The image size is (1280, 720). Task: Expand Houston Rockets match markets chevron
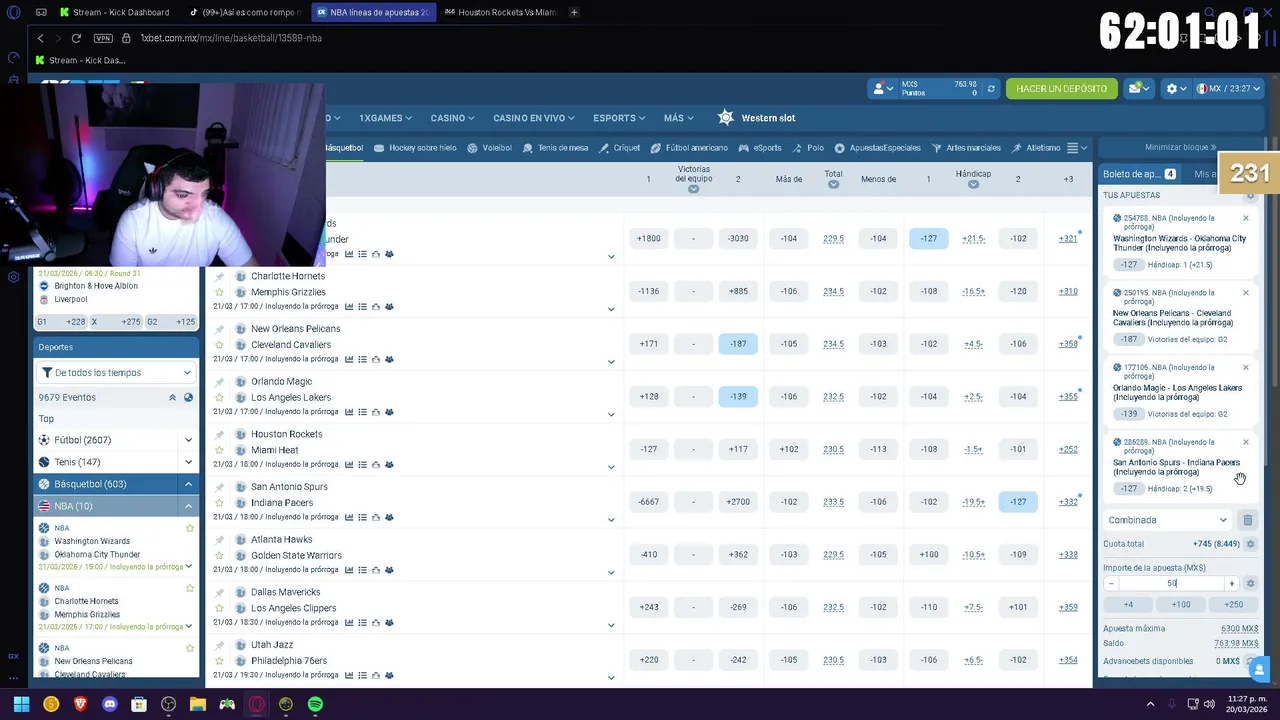pyautogui.click(x=611, y=467)
